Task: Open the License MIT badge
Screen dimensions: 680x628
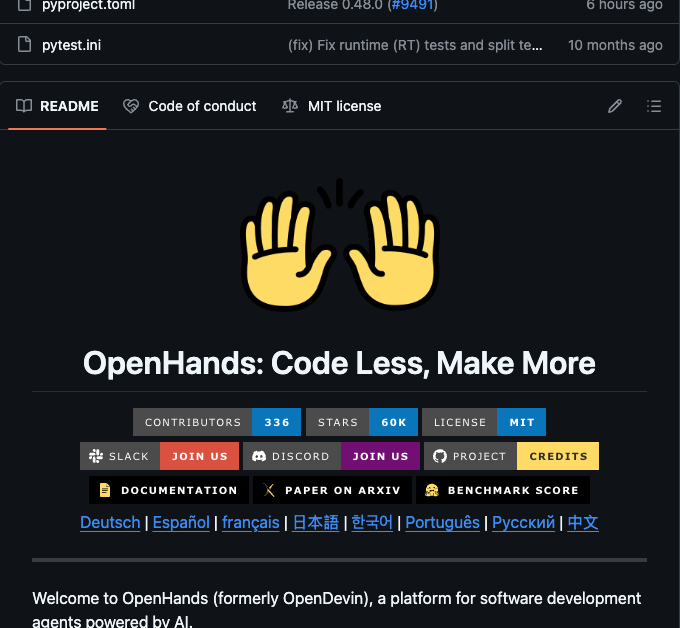Action: pos(484,422)
